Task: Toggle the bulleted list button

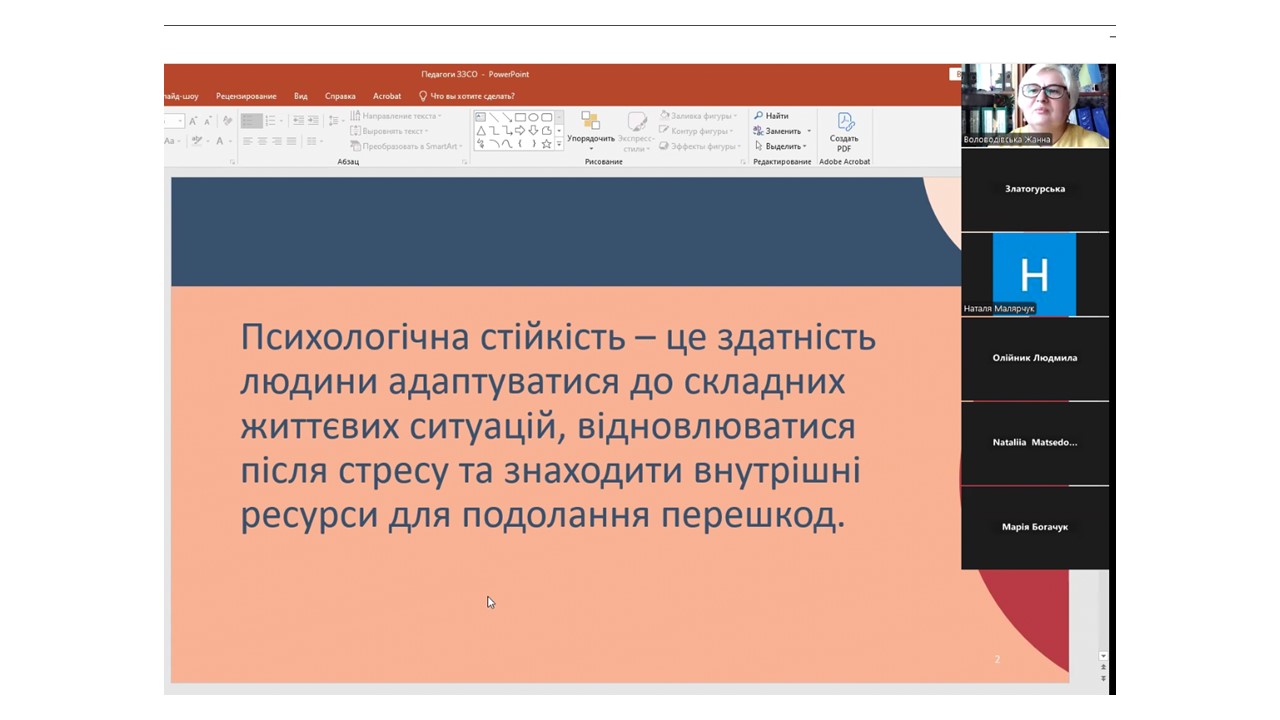Action: point(251,120)
